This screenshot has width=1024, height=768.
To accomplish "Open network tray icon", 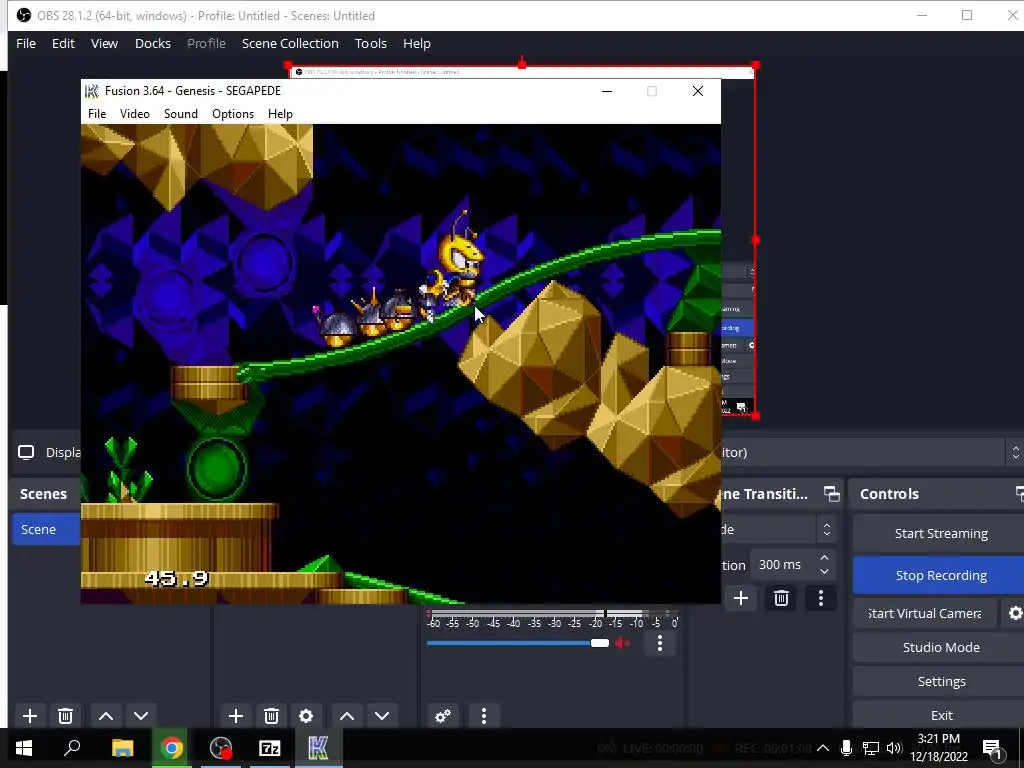I will tap(871, 748).
